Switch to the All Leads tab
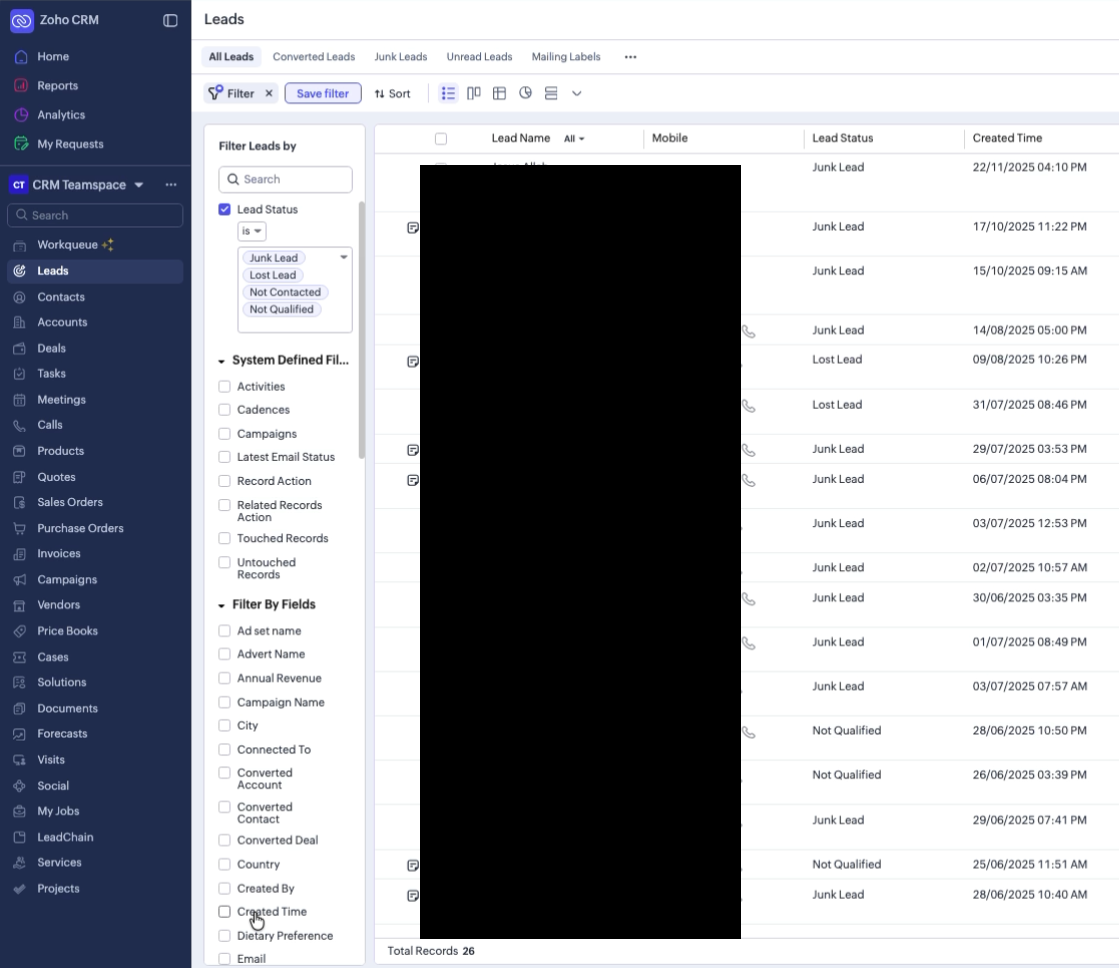 (231, 57)
